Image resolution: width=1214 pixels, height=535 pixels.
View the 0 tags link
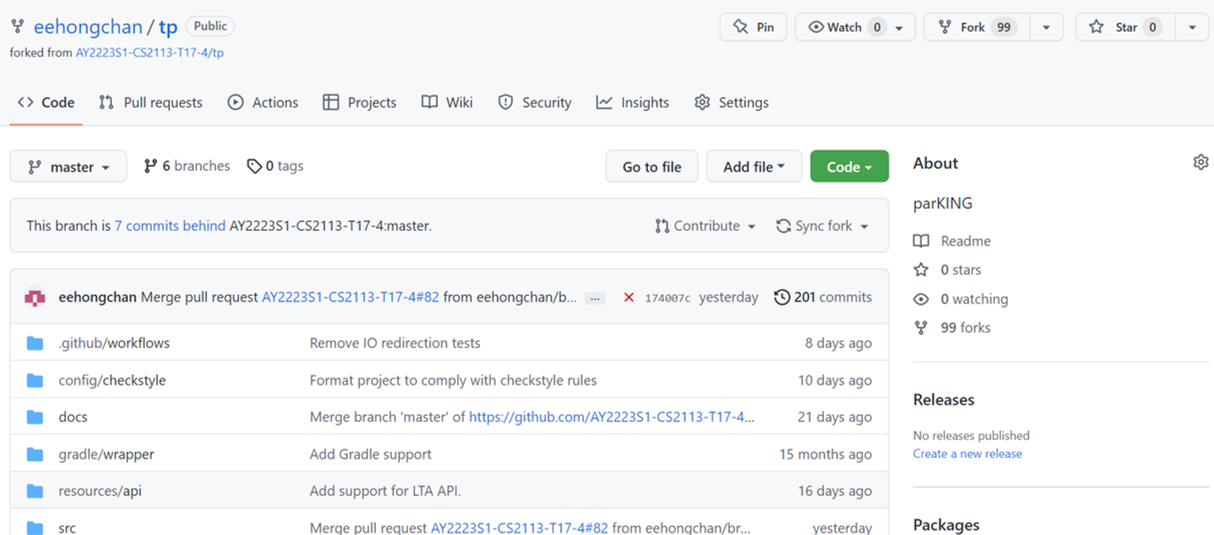click(x=276, y=166)
